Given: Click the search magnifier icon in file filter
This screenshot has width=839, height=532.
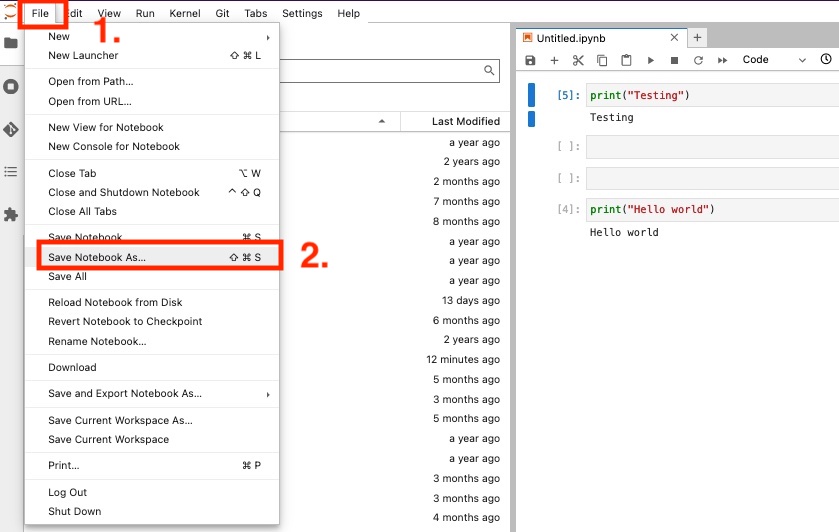Looking at the screenshot, I should 489,70.
